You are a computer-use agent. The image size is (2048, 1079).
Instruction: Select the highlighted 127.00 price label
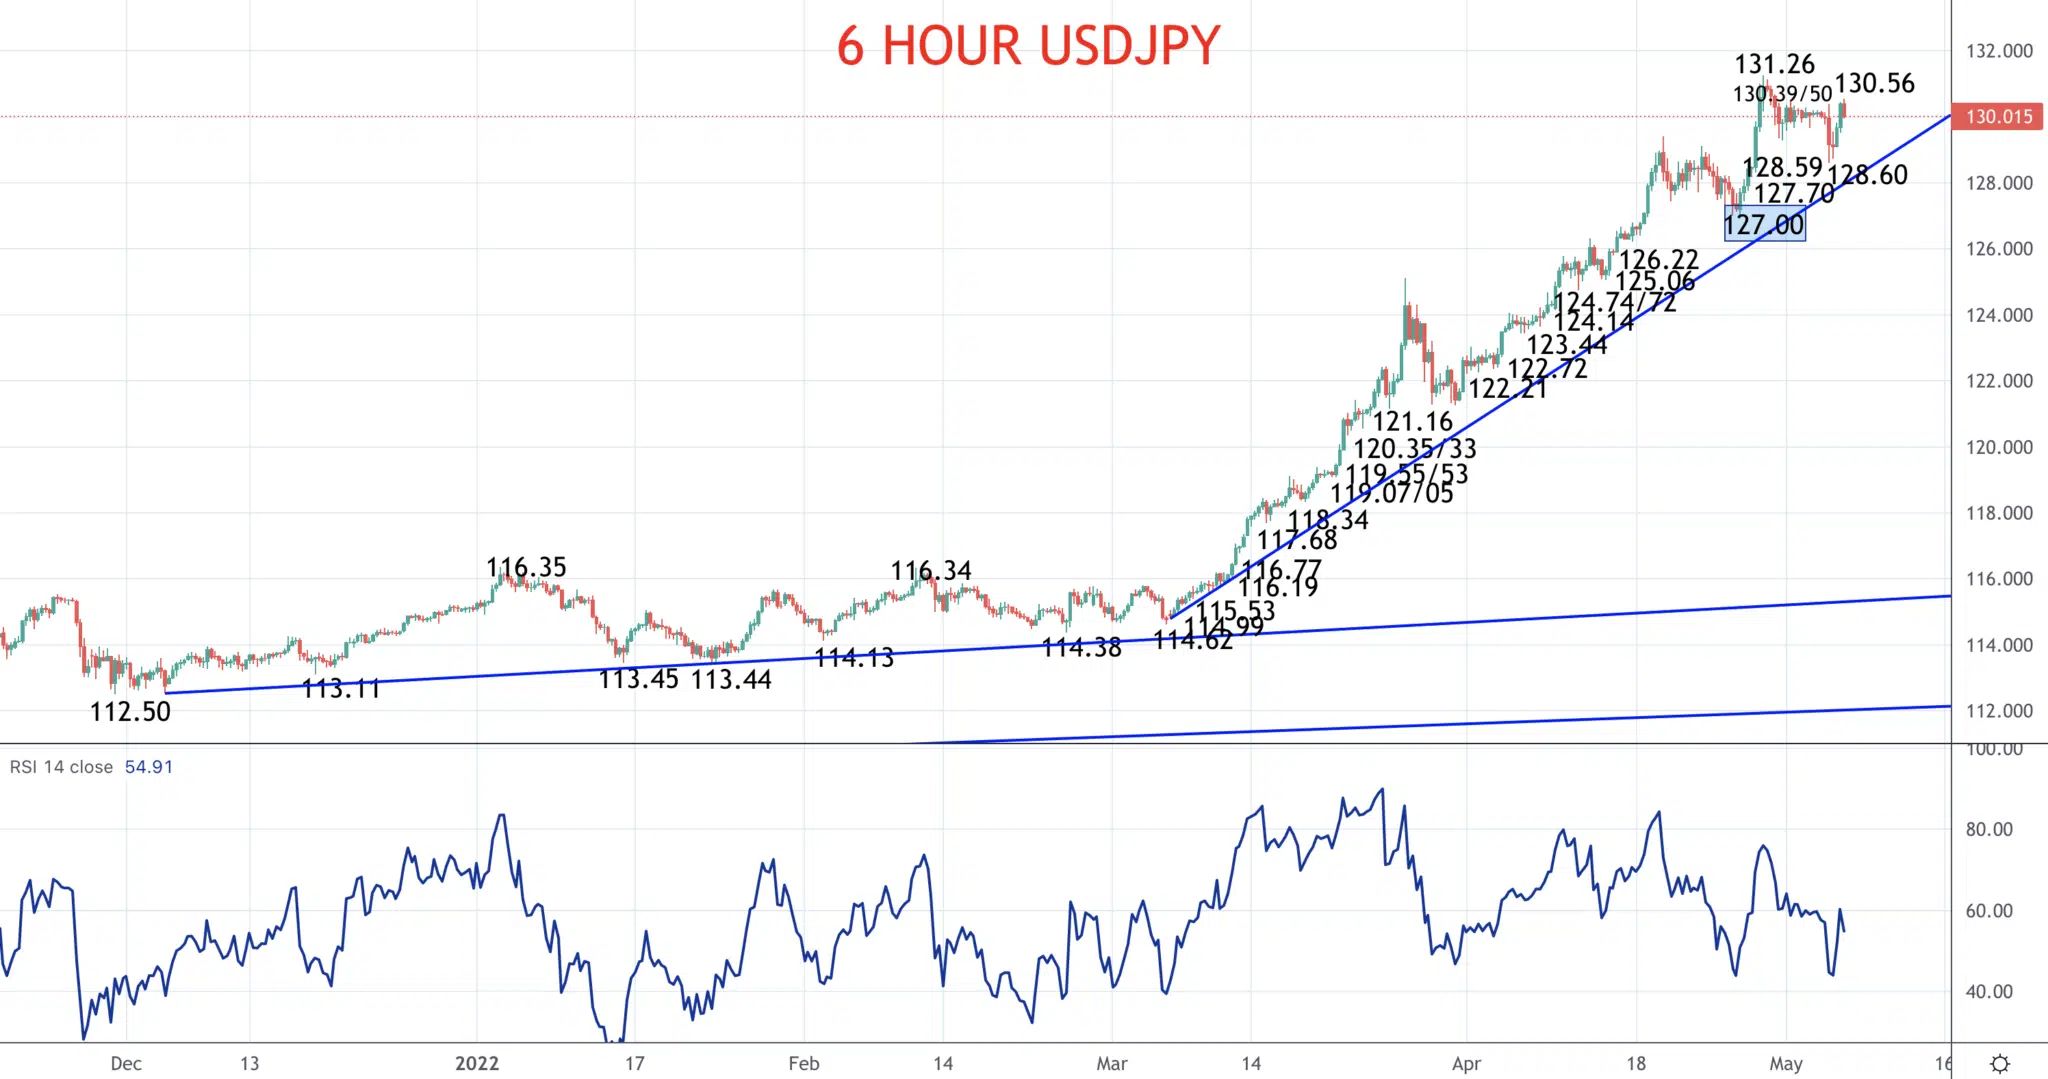[x=1765, y=224]
